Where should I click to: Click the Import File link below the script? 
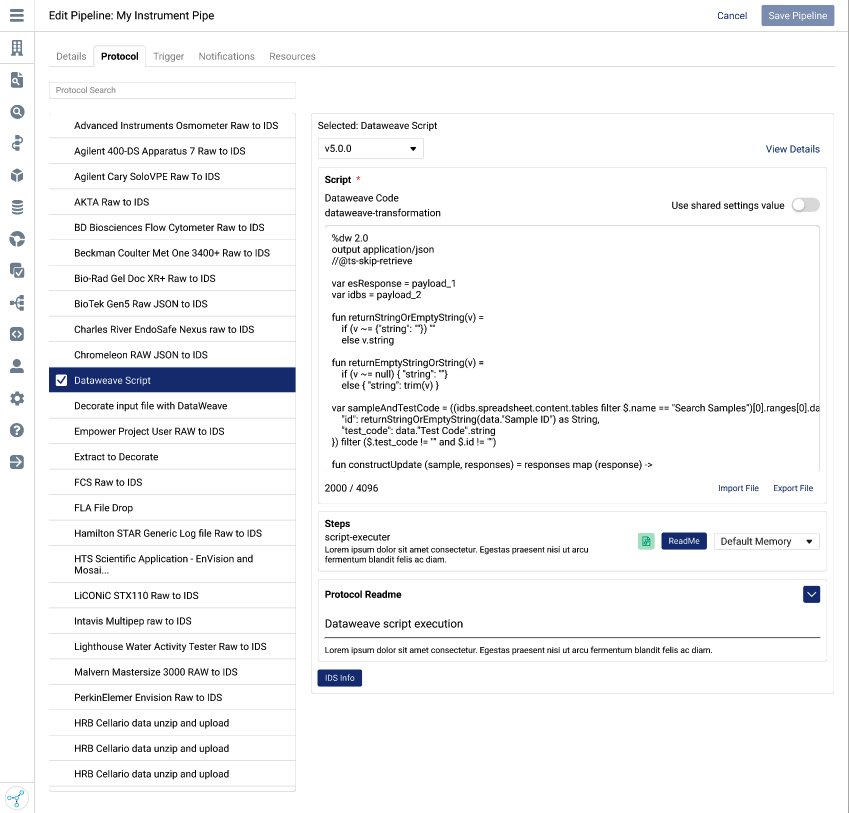[x=738, y=488]
